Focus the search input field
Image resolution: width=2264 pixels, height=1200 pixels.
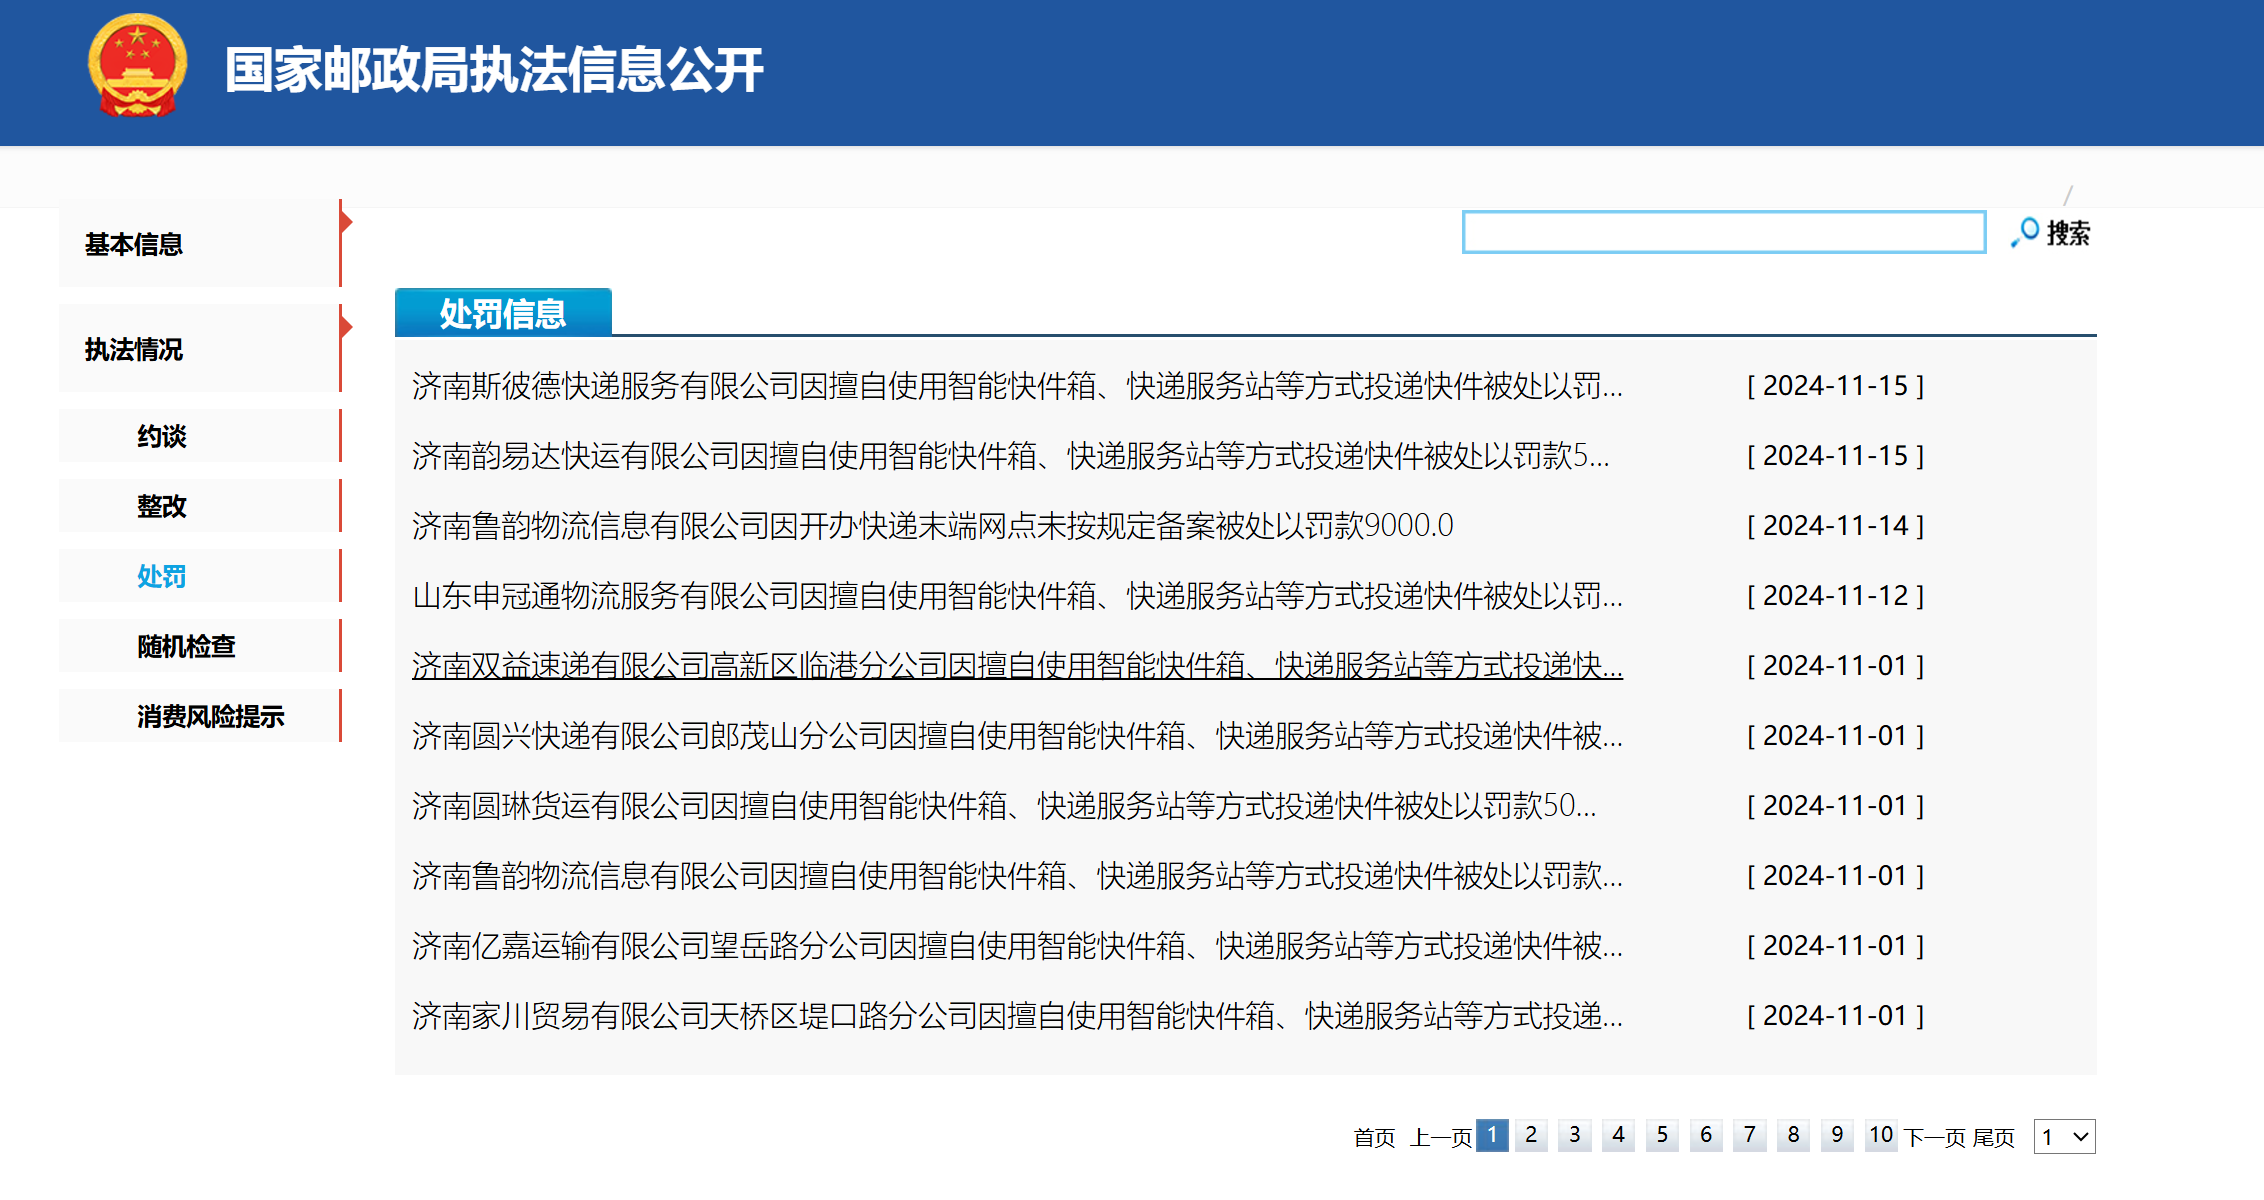pyautogui.click(x=1723, y=232)
